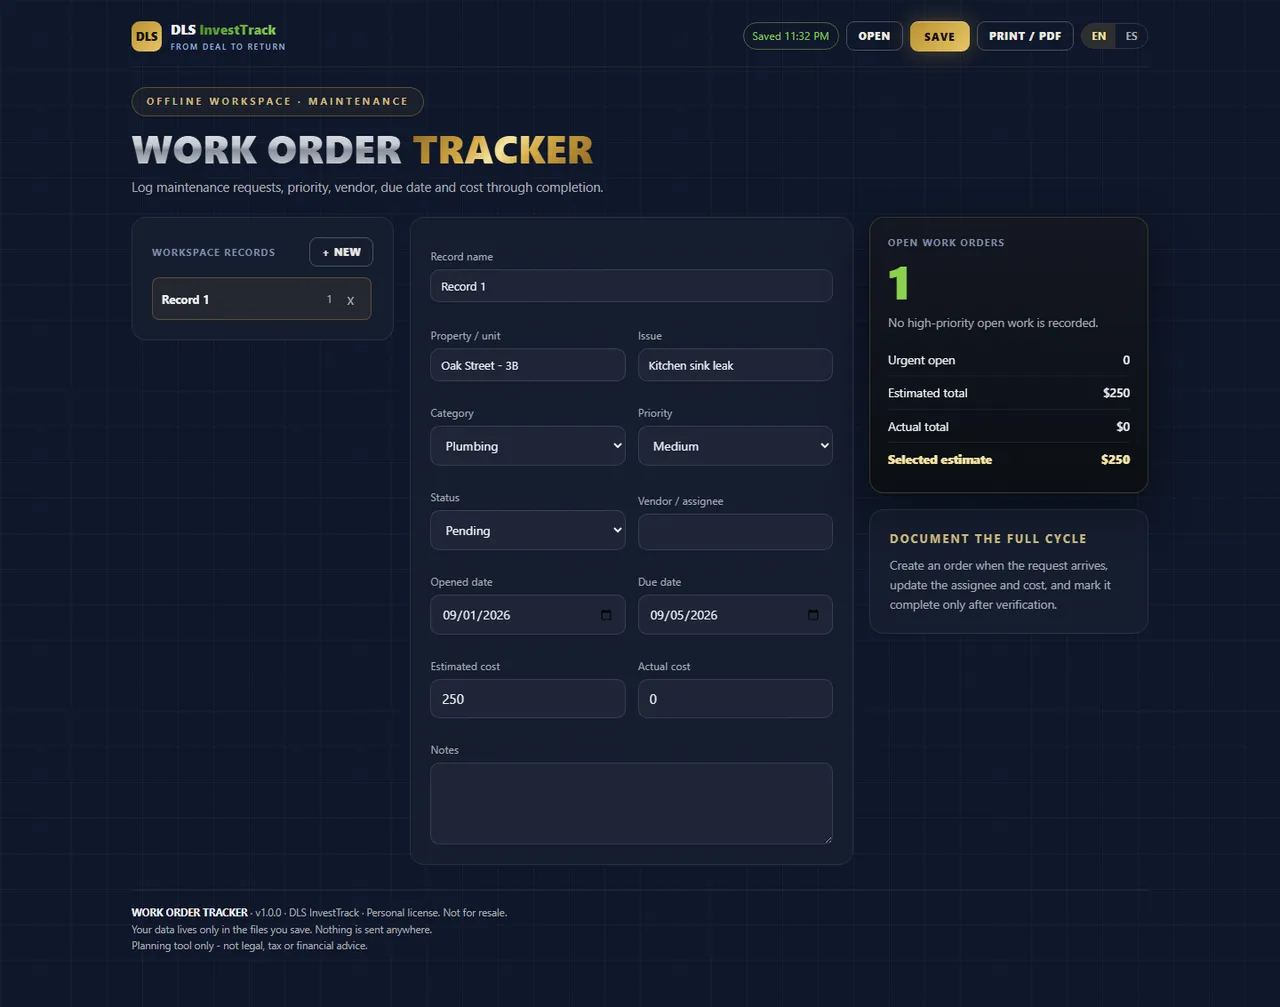This screenshot has width=1280, height=1007.
Task: Click the Property / unit input
Action: [528, 365]
